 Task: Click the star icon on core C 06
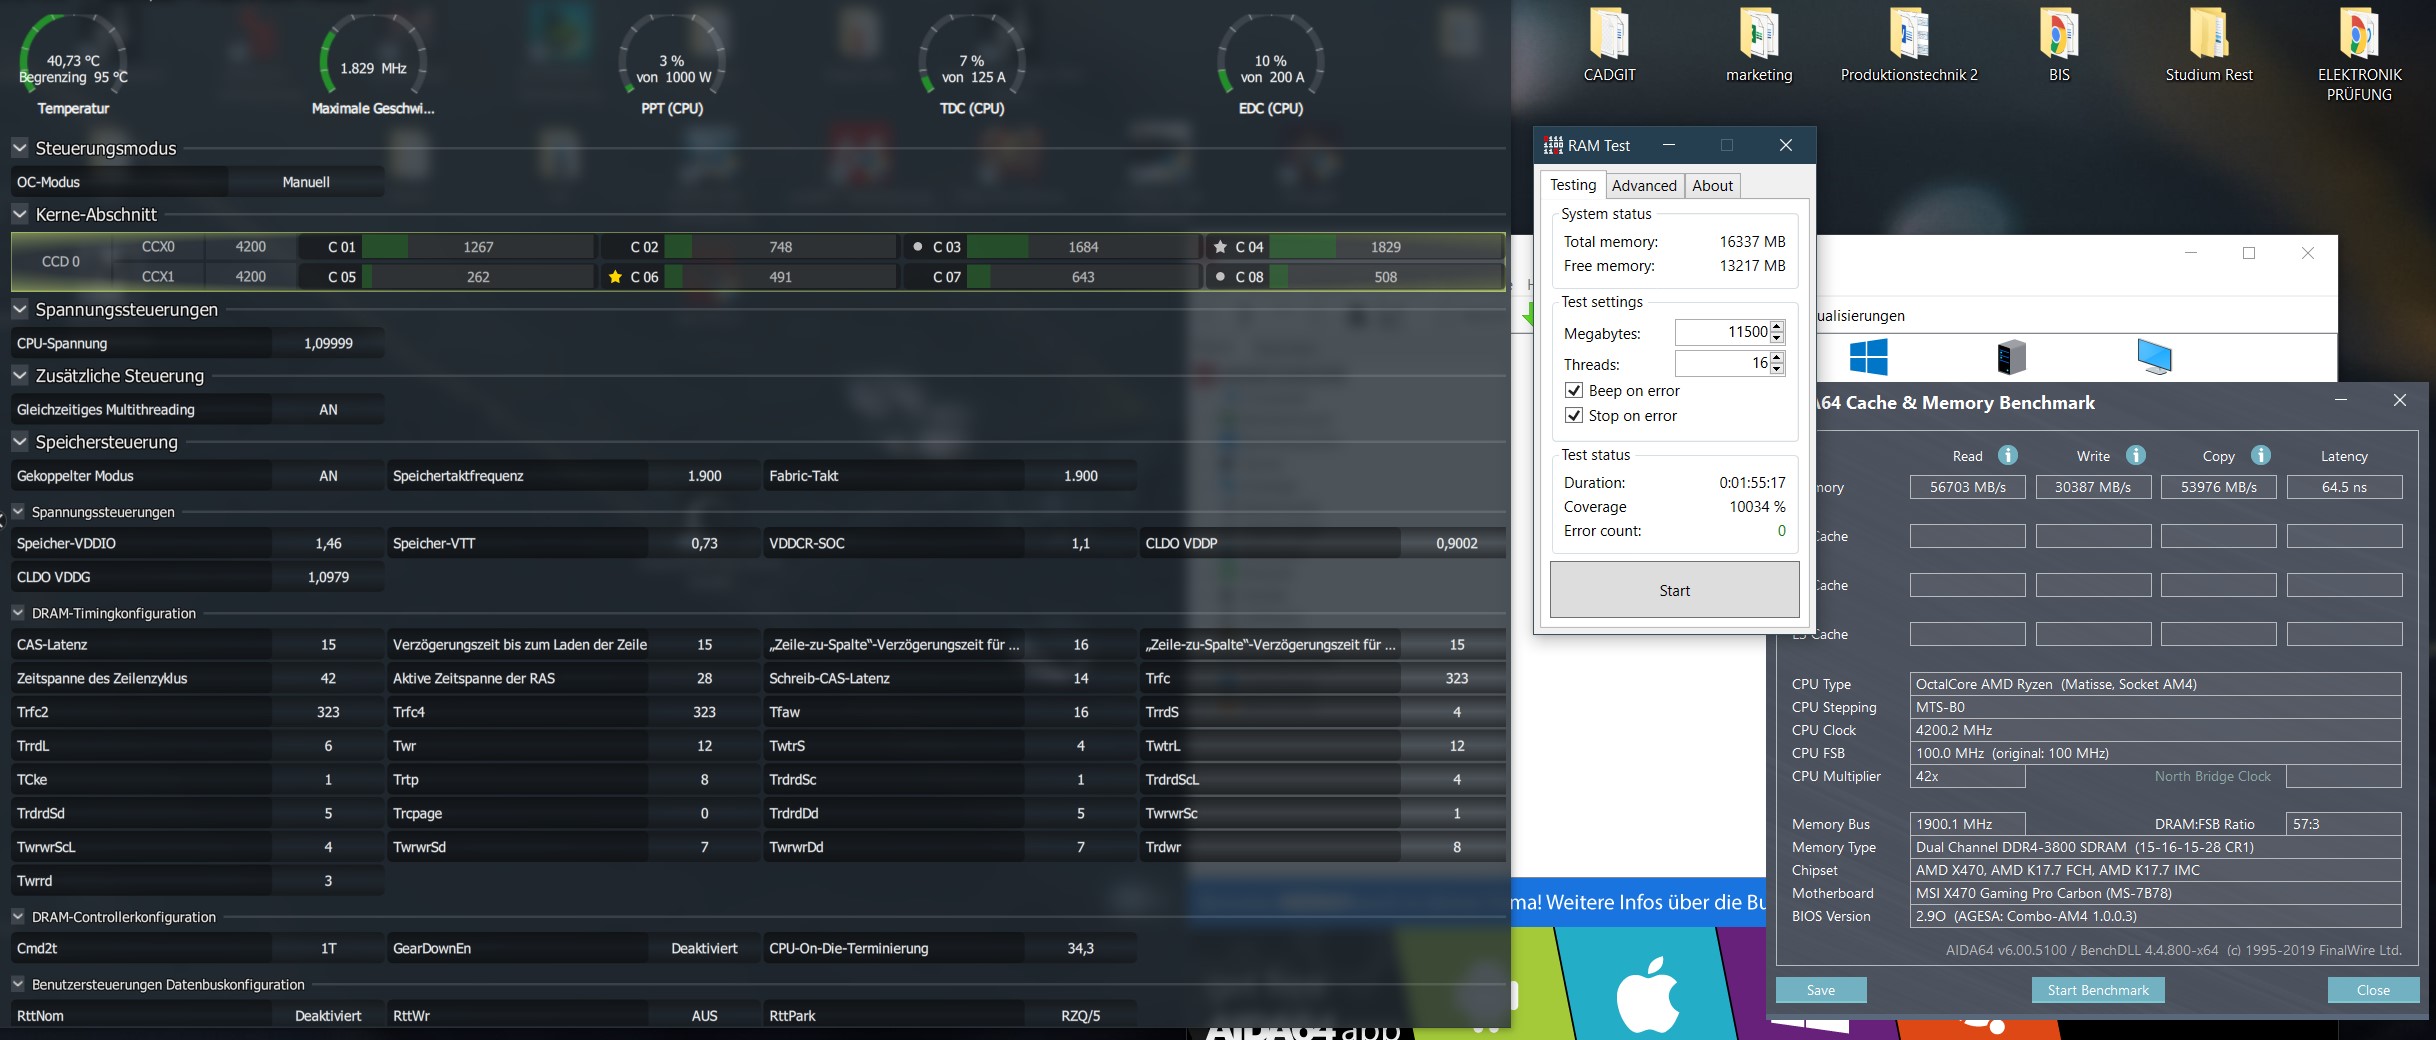pos(615,277)
